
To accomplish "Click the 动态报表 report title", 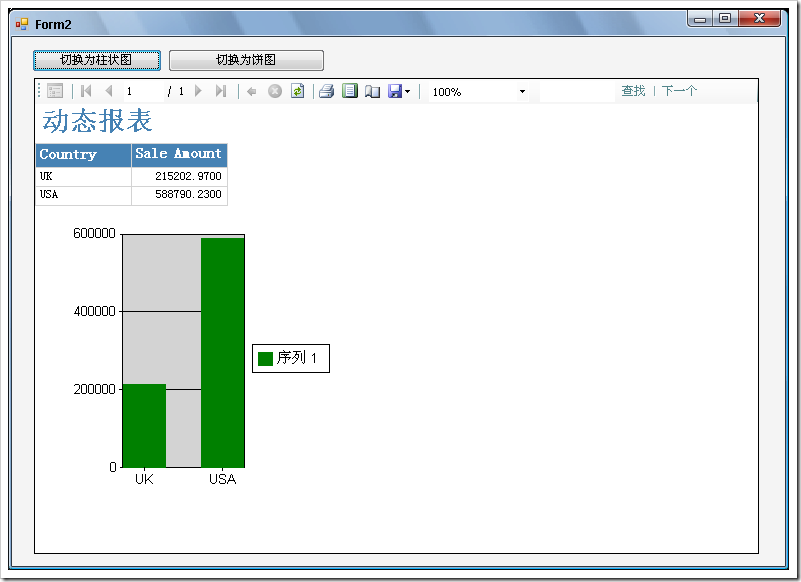I will 97,121.
